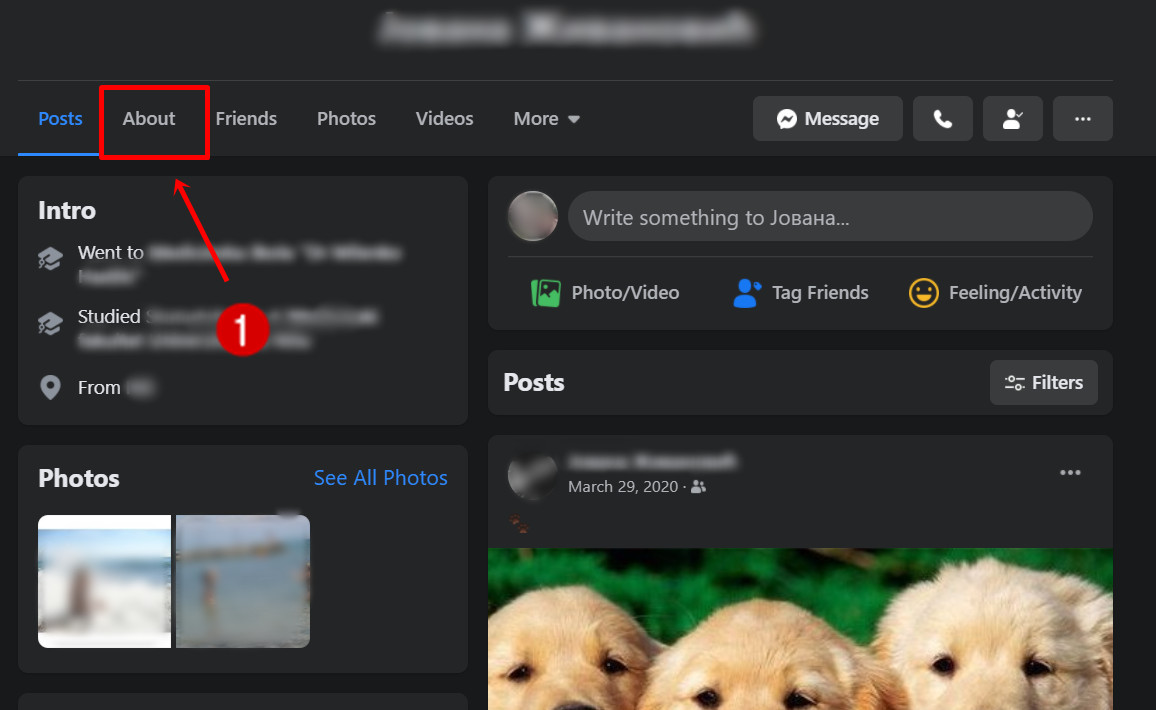This screenshot has height=710, width=1156.
Task: Open profile options three-dot menu
Action: point(1082,119)
